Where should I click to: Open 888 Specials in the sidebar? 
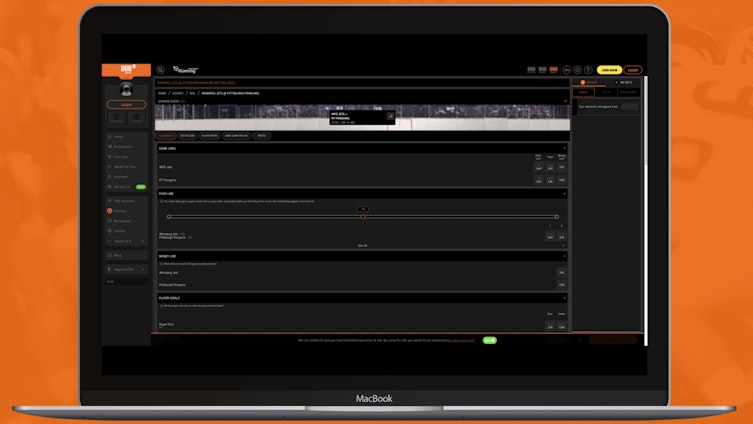pyautogui.click(x=124, y=201)
